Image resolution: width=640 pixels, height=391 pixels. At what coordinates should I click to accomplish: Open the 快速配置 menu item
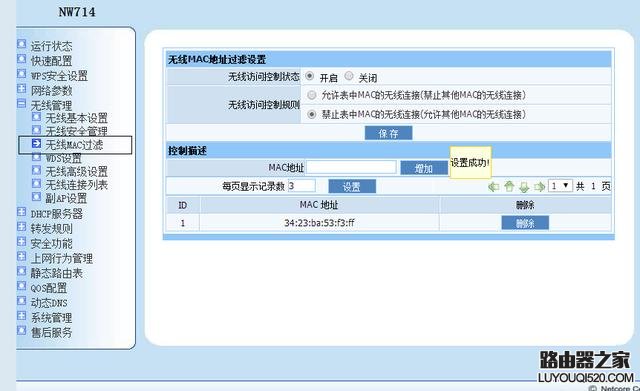(51, 61)
